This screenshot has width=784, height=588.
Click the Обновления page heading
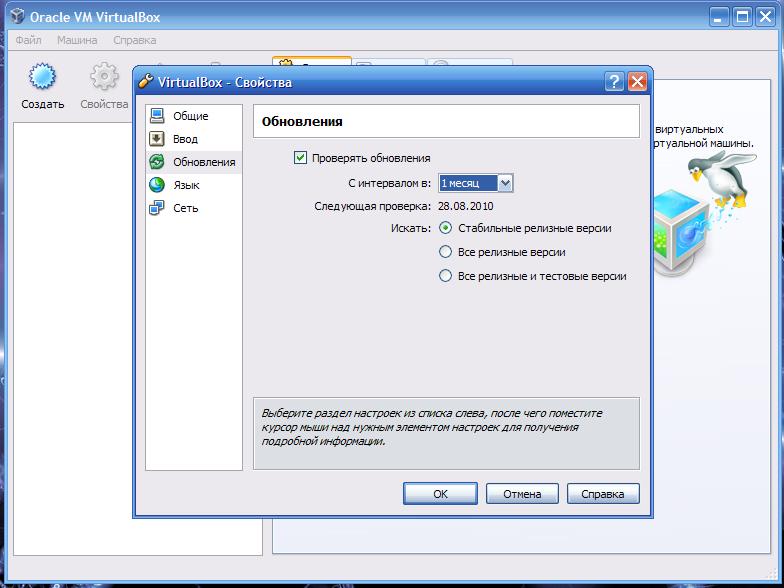[302, 122]
